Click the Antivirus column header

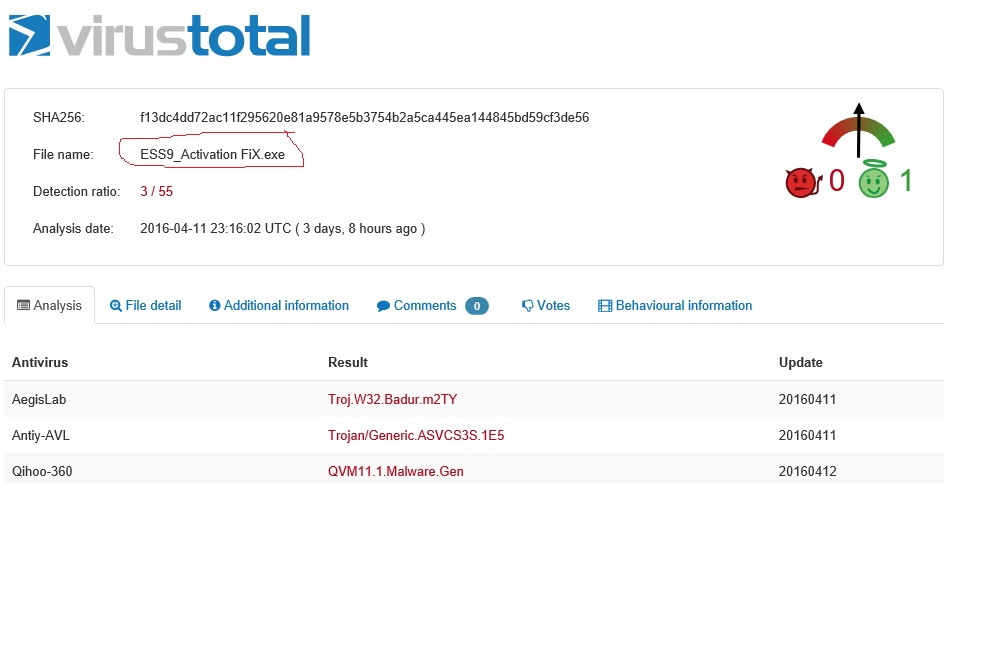click(40, 362)
